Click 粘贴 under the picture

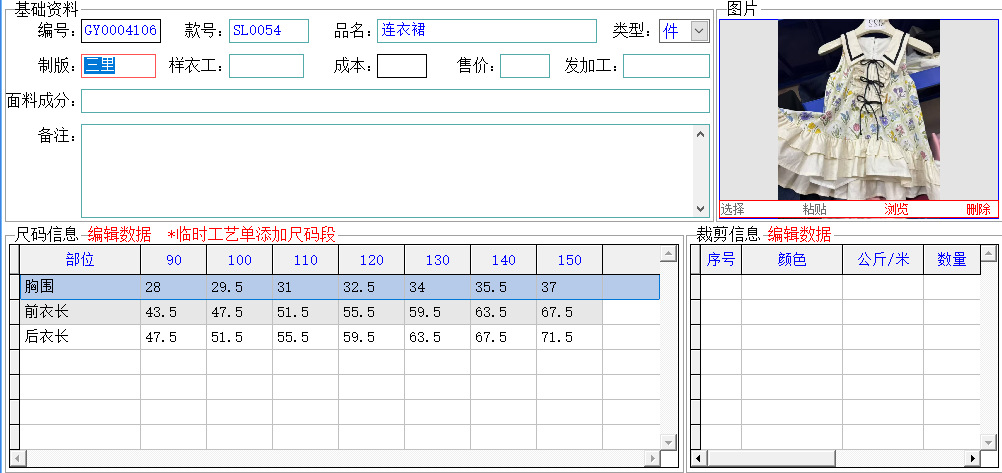click(815, 209)
